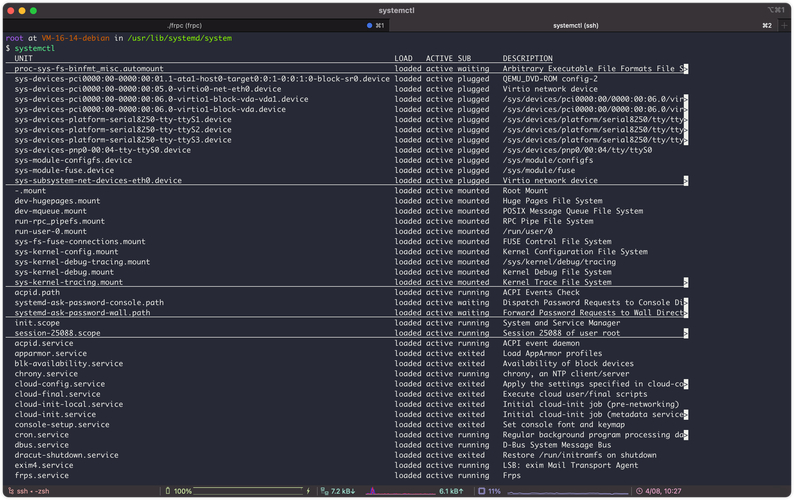This screenshot has height=500, width=794.
Task: Click the dbus.service unit name
Action: click(x=42, y=445)
